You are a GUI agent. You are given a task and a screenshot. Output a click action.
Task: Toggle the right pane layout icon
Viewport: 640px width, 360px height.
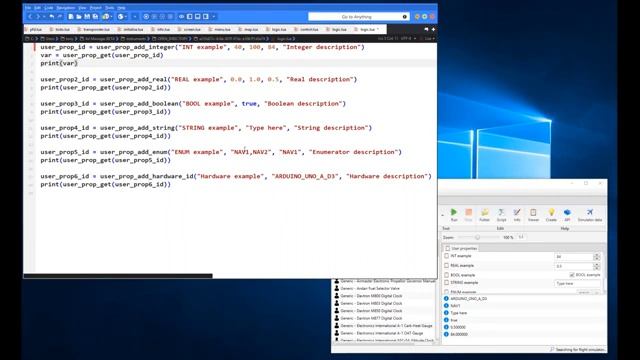(x=206, y=17)
